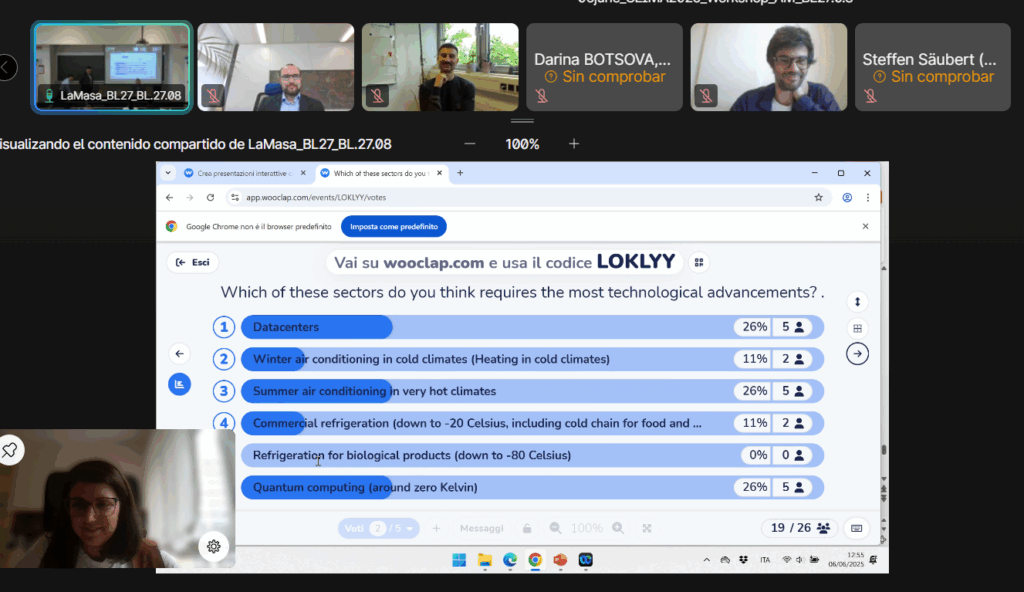Select the Summer air conditioning answer bar
This screenshot has width=1024, height=592.
(x=532, y=391)
